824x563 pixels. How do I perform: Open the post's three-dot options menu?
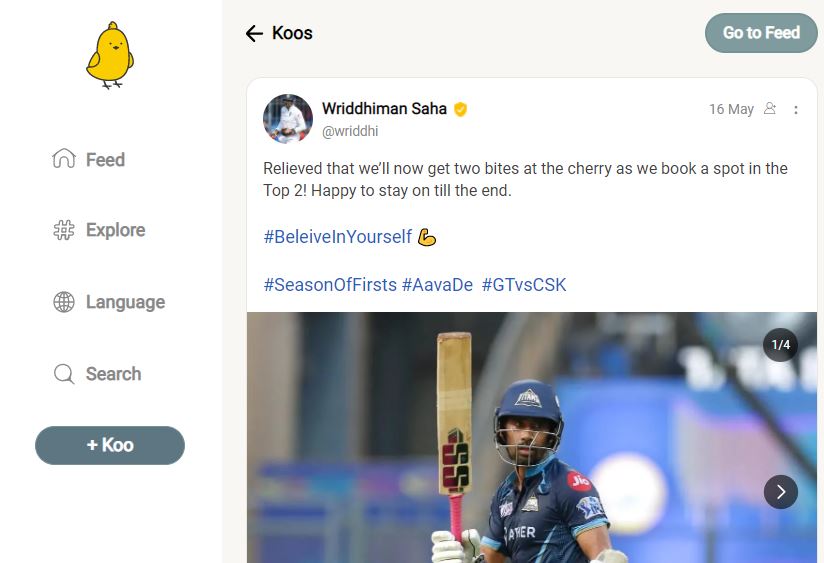(x=796, y=110)
